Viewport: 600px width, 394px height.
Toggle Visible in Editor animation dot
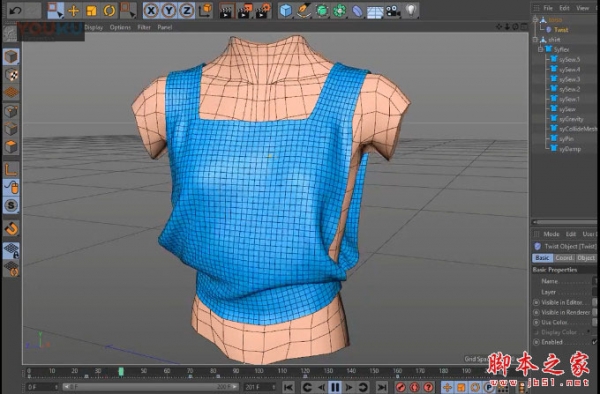click(536, 303)
